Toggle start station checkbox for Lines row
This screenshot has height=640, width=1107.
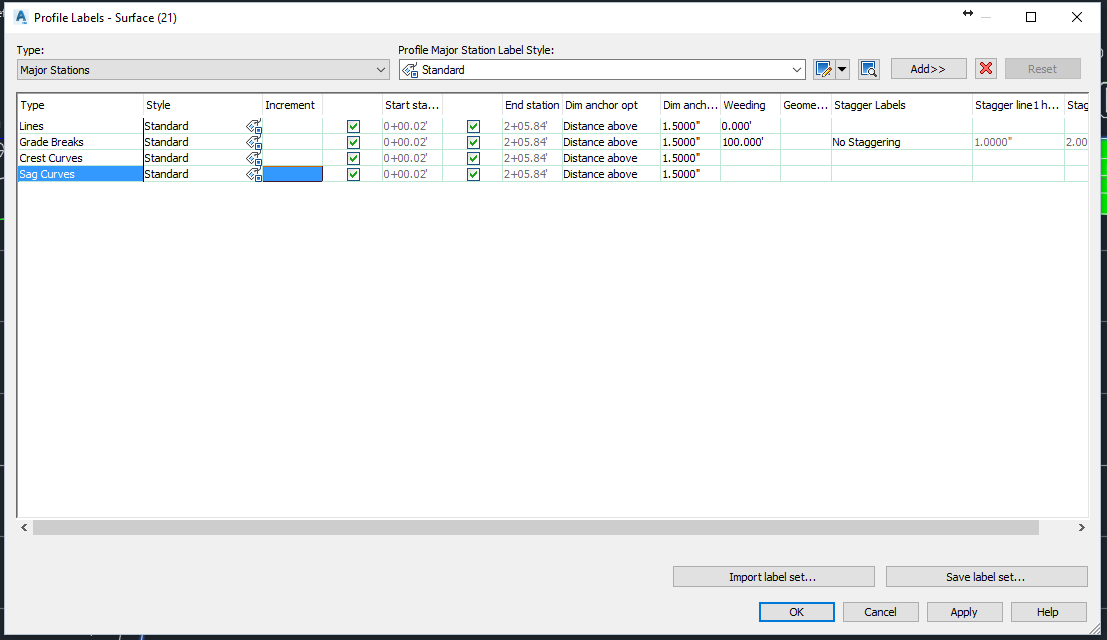353,126
